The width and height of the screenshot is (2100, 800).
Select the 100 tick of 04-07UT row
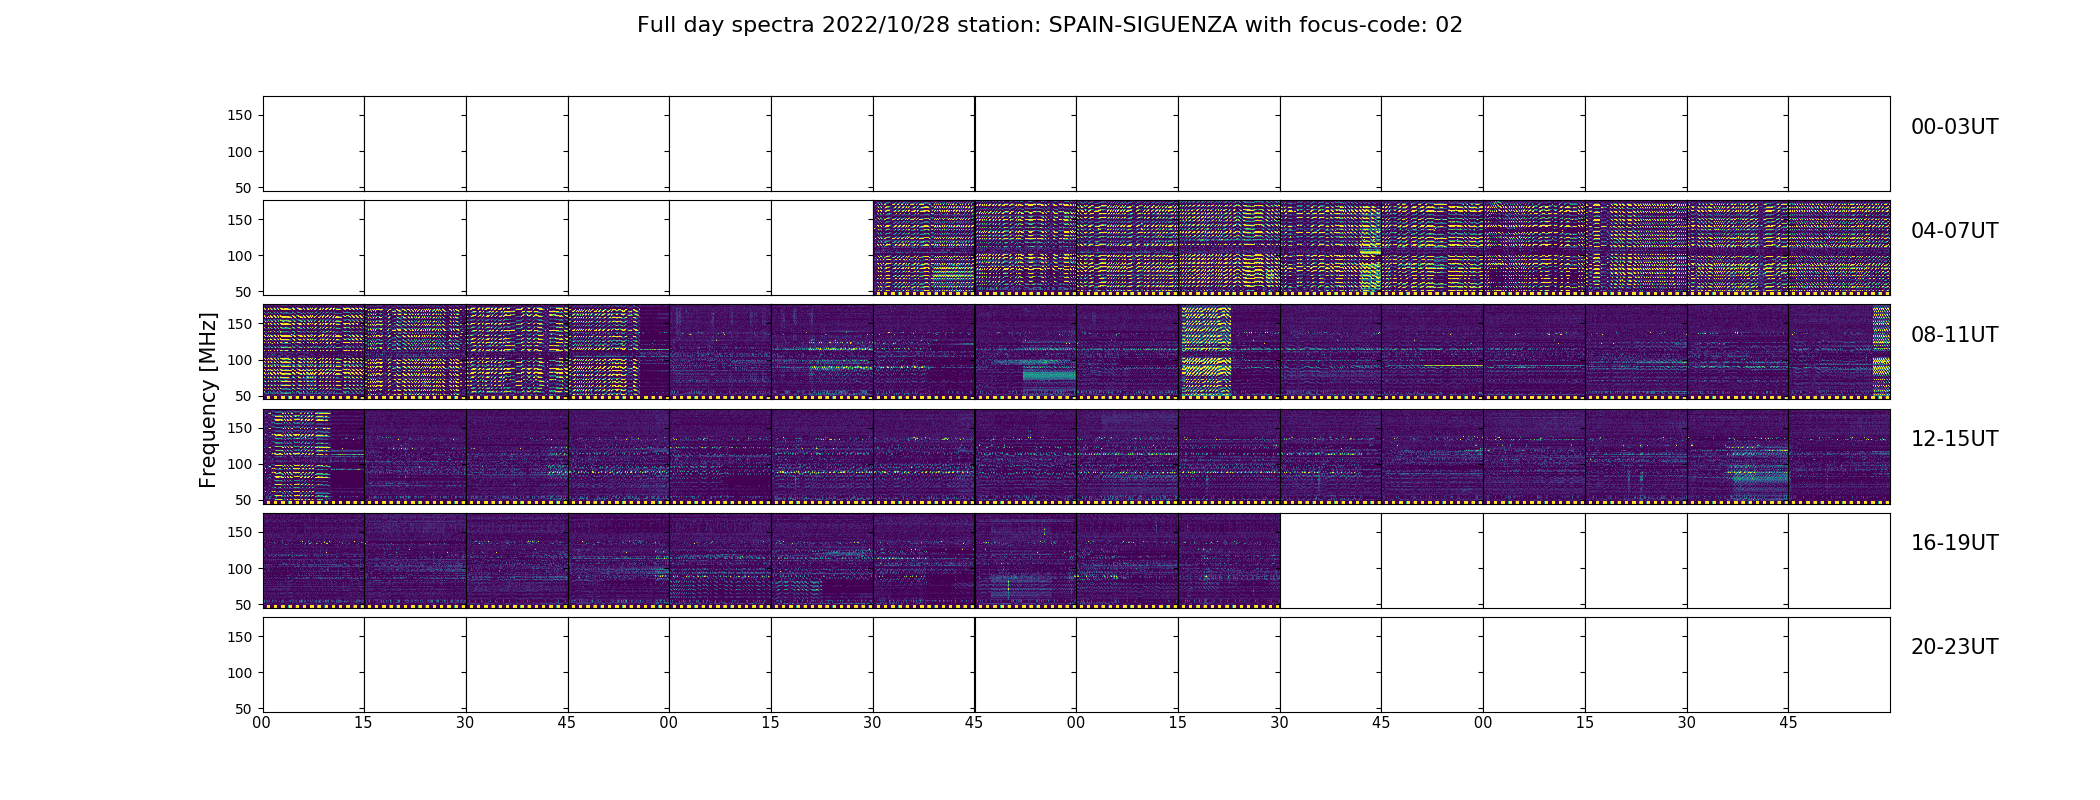pyautogui.click(x=240, y=256)
